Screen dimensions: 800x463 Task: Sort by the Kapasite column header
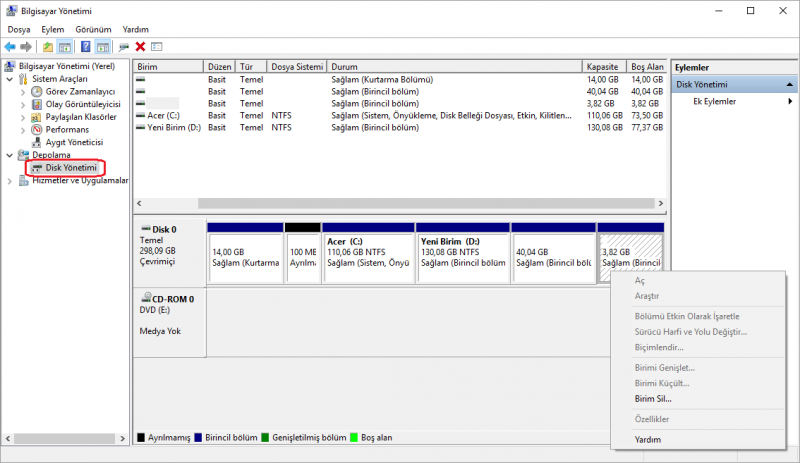click(604, 67)
